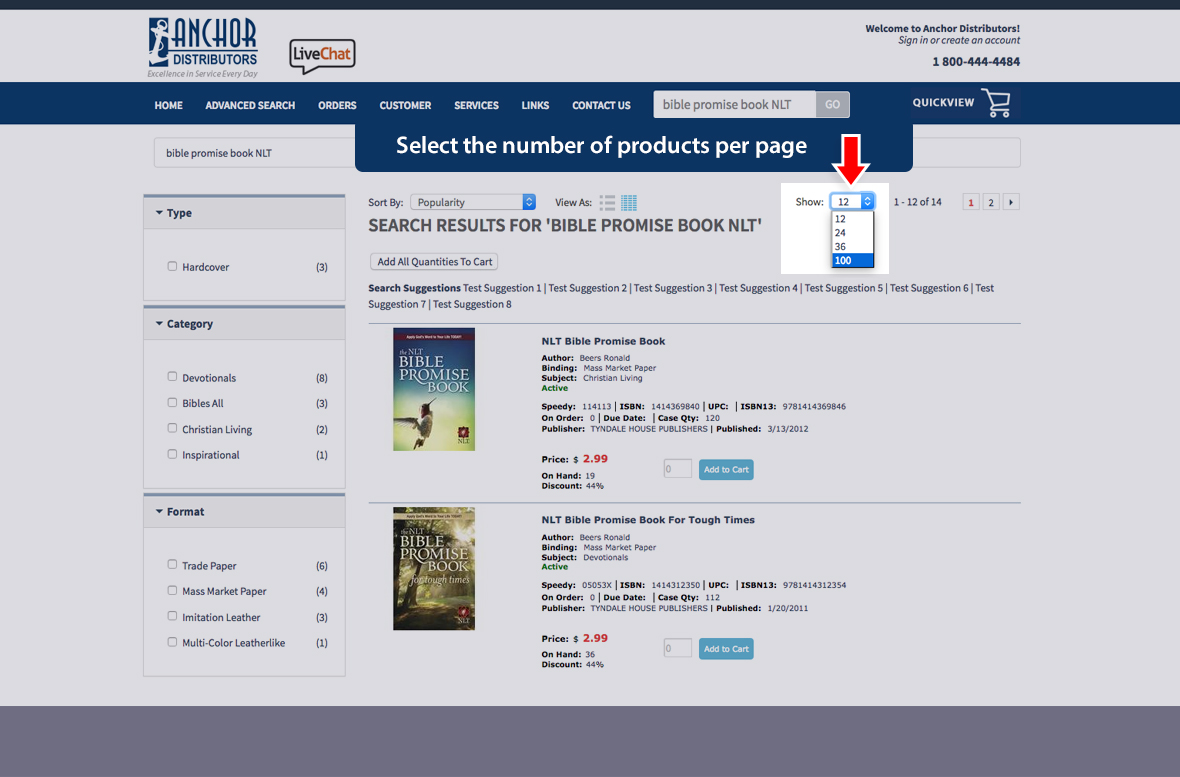Click phone number 1 800-444-4484

click(976, 62)
